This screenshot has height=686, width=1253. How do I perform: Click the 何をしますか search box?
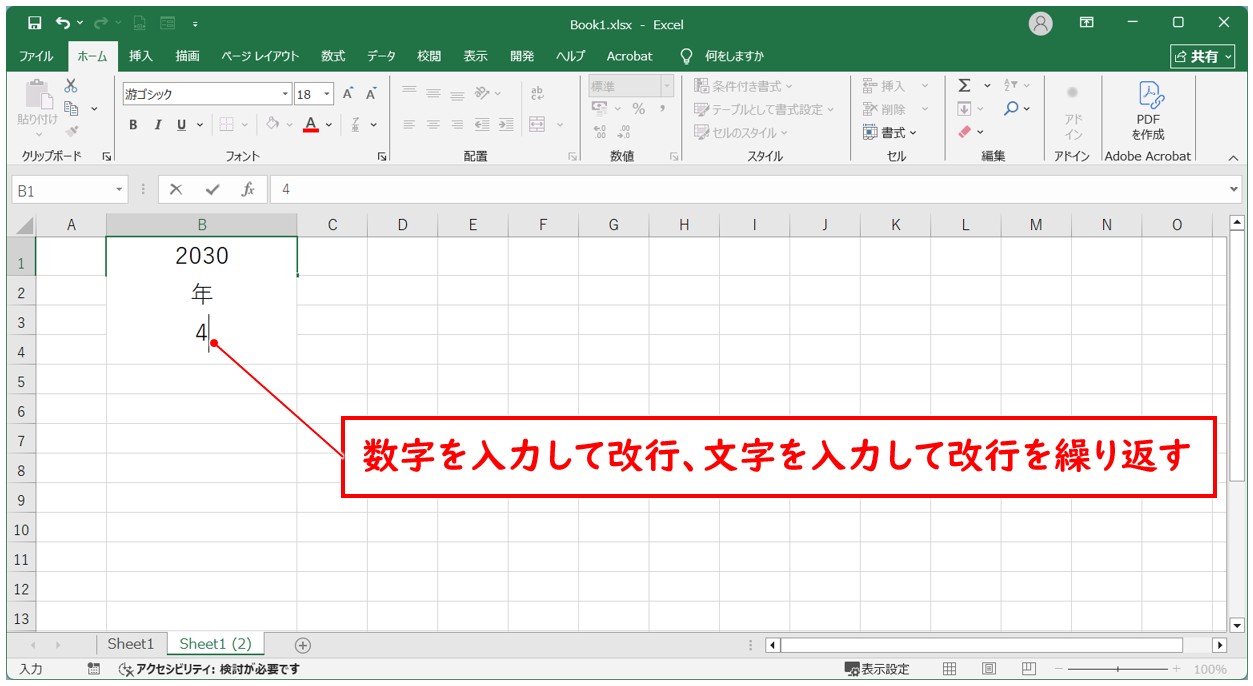tap(734, 56)
